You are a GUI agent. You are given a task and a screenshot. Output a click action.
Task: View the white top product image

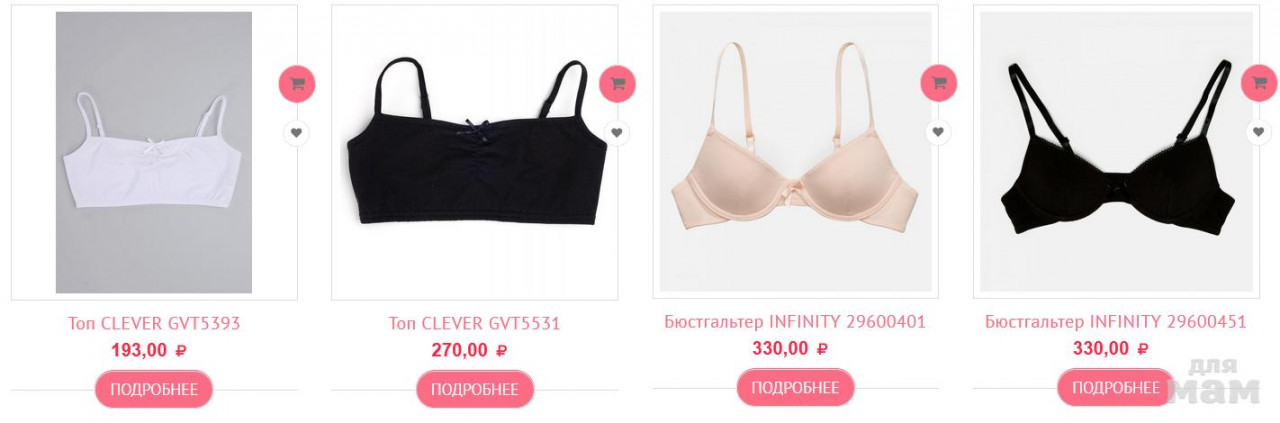pos(154,152)
